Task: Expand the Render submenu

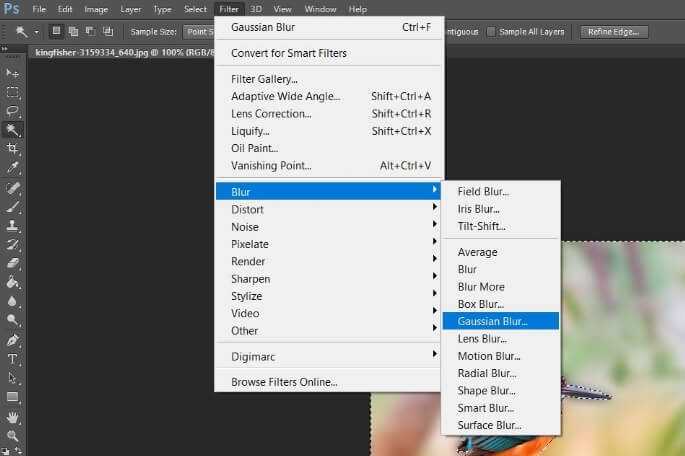Action: tap(327, 261)
